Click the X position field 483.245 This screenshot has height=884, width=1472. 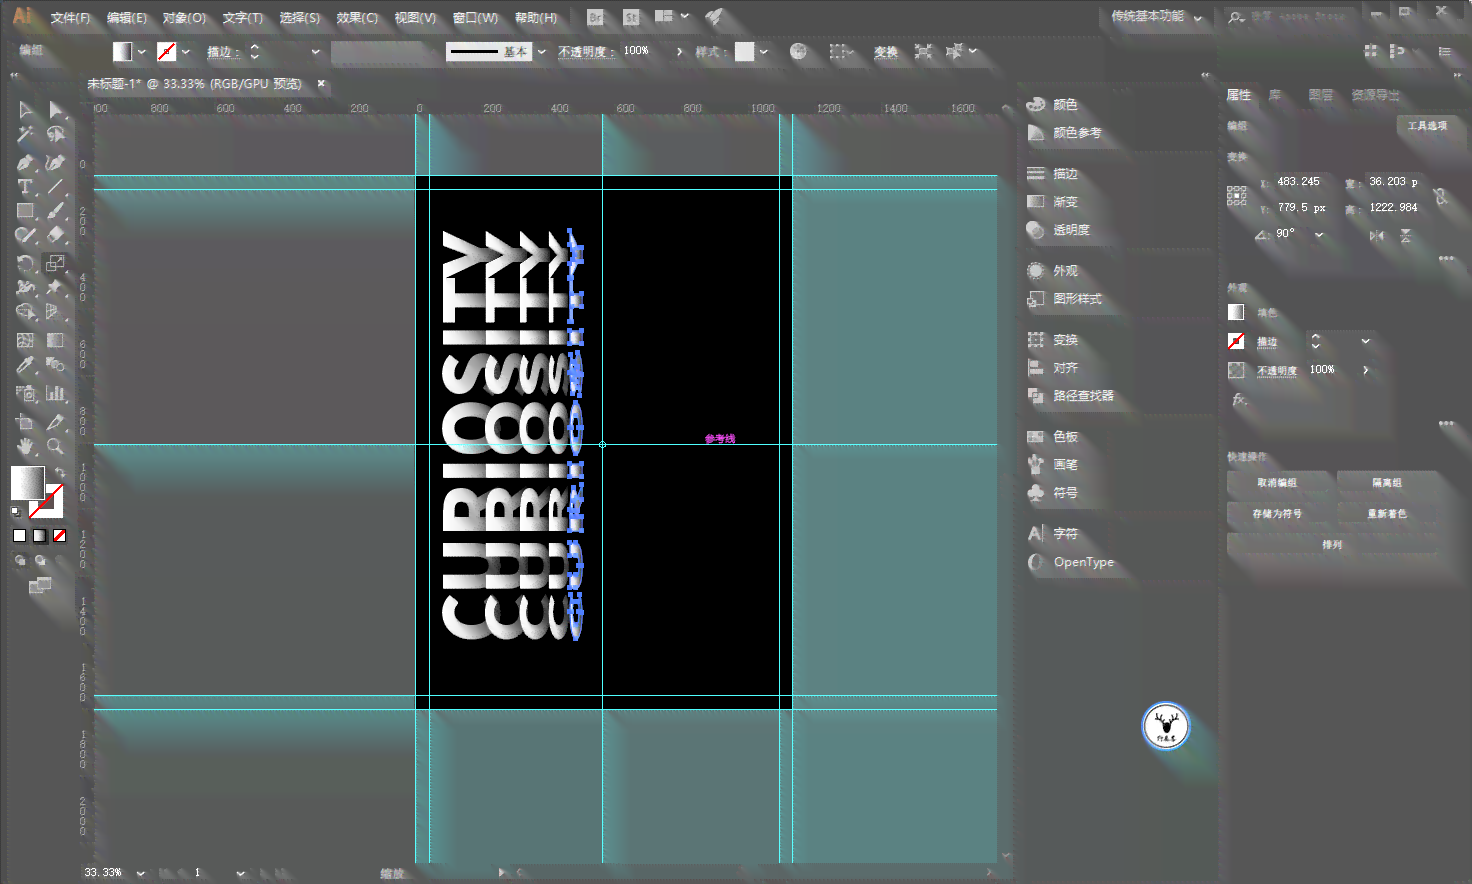tap(1303, 182)
